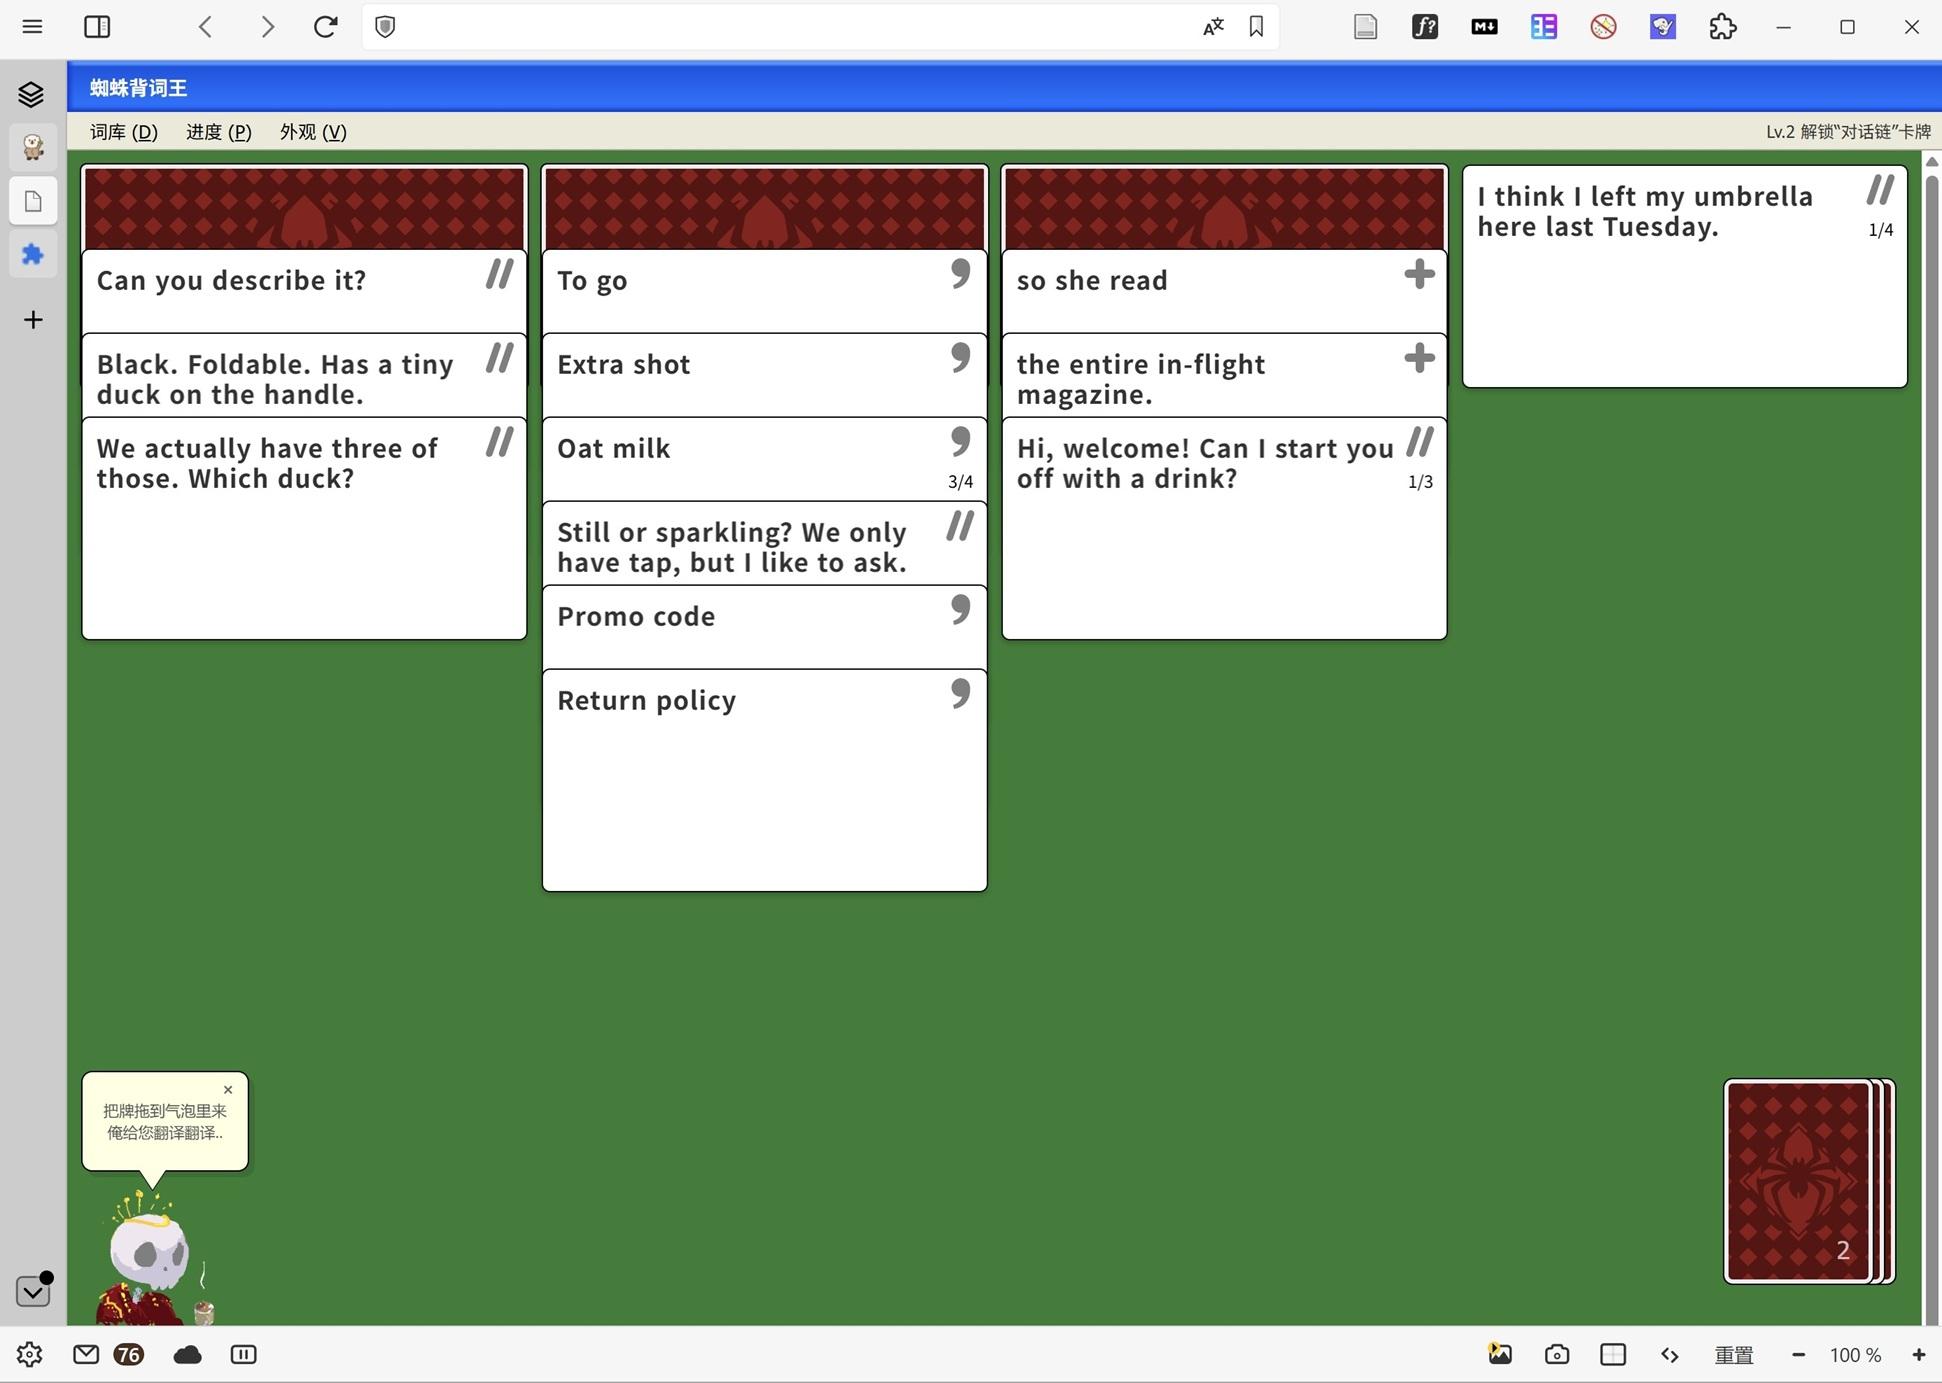Open the 进度 (P) menu

tap(218, 132)
